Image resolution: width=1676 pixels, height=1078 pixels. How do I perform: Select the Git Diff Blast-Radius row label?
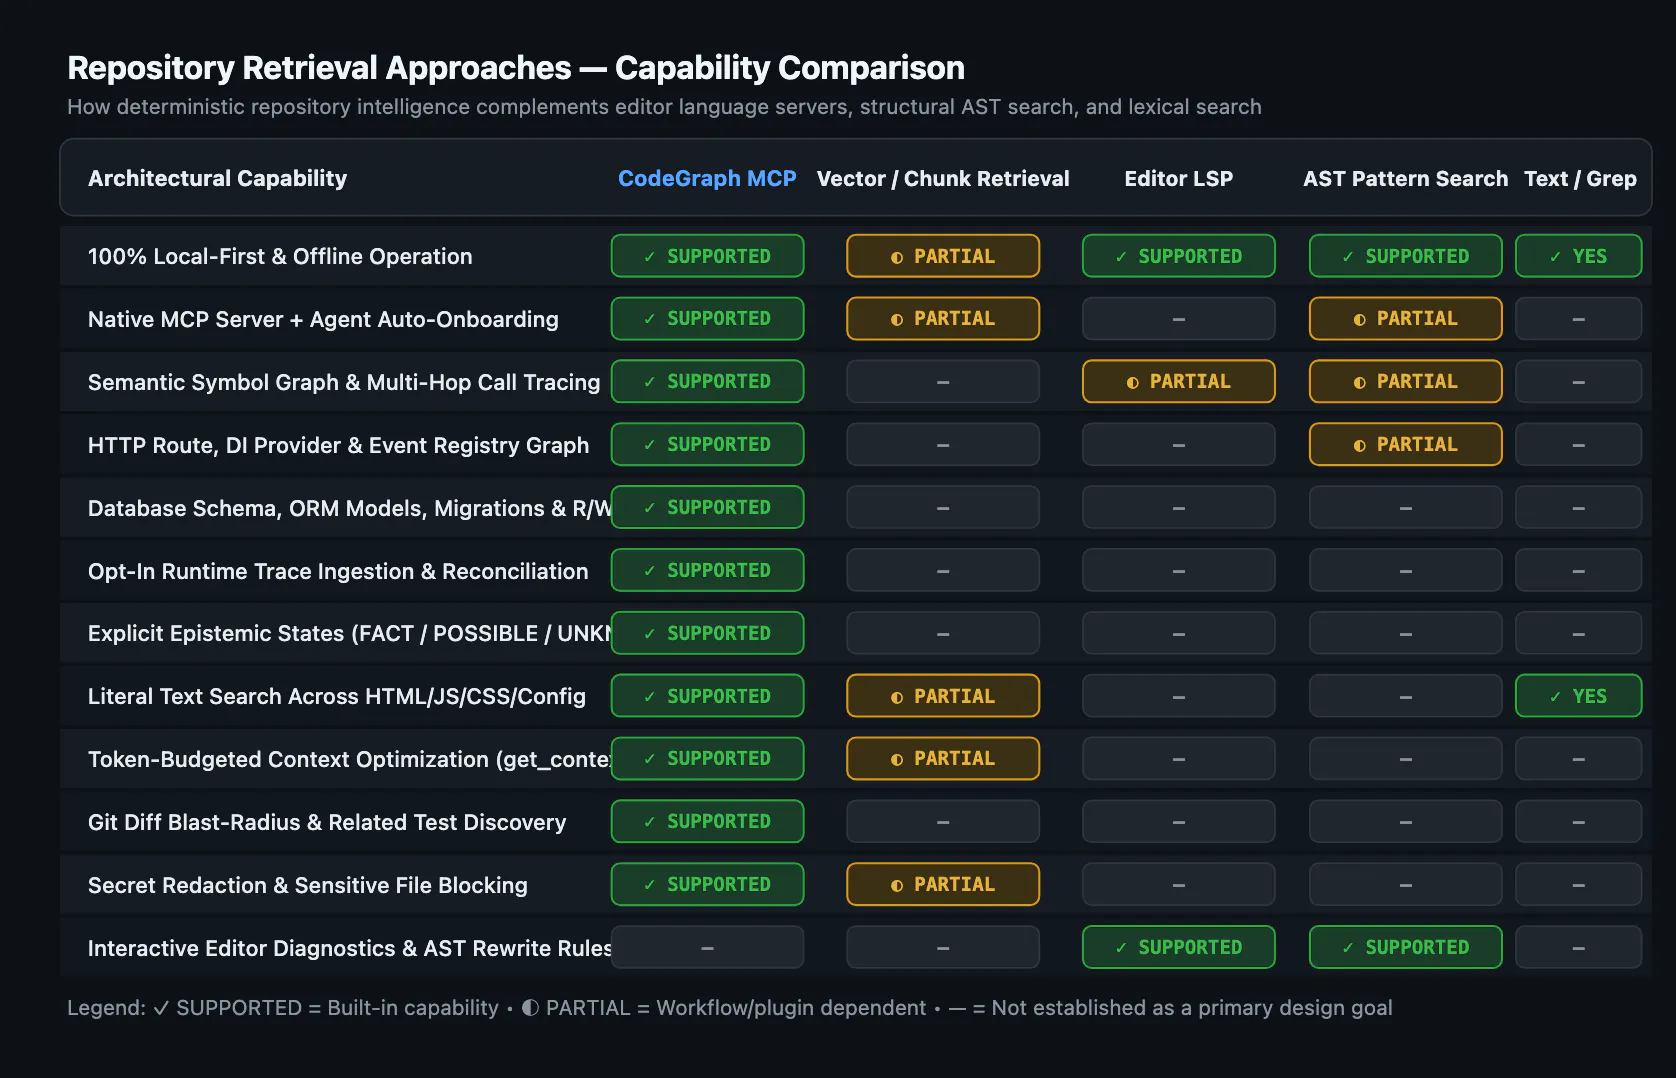click(x=327, y=822)
